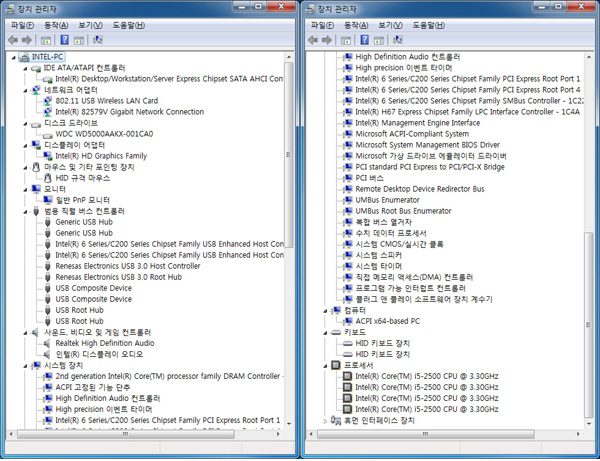Click Back arrow in left window toolbar
This screenshot has height=461, width=600.
(13, 40)
